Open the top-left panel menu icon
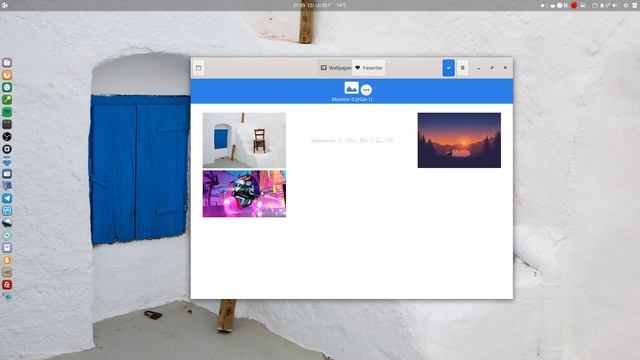Screen dimensions: 640x360 (4, 5)
